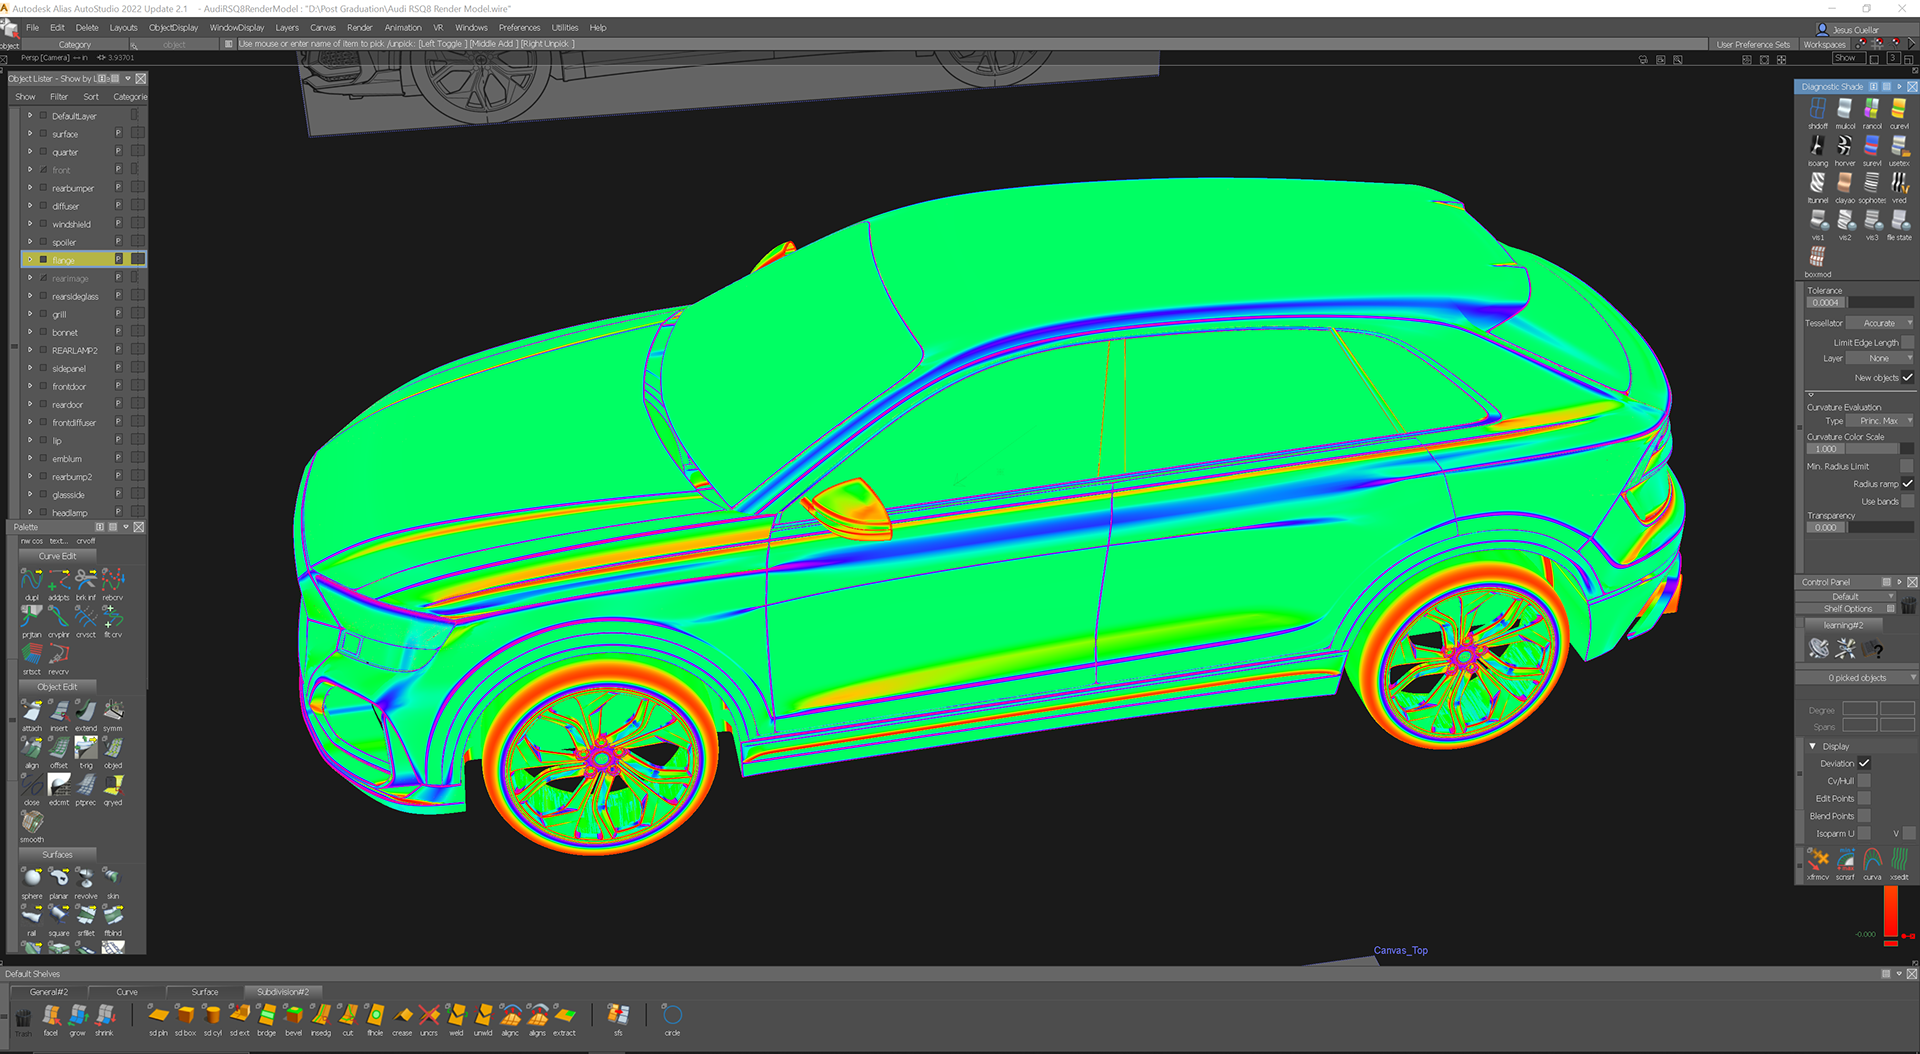Adjust the Curvature Color Scale slider
Viewport: 1920px width, 1054px height.
[1880, 449]
